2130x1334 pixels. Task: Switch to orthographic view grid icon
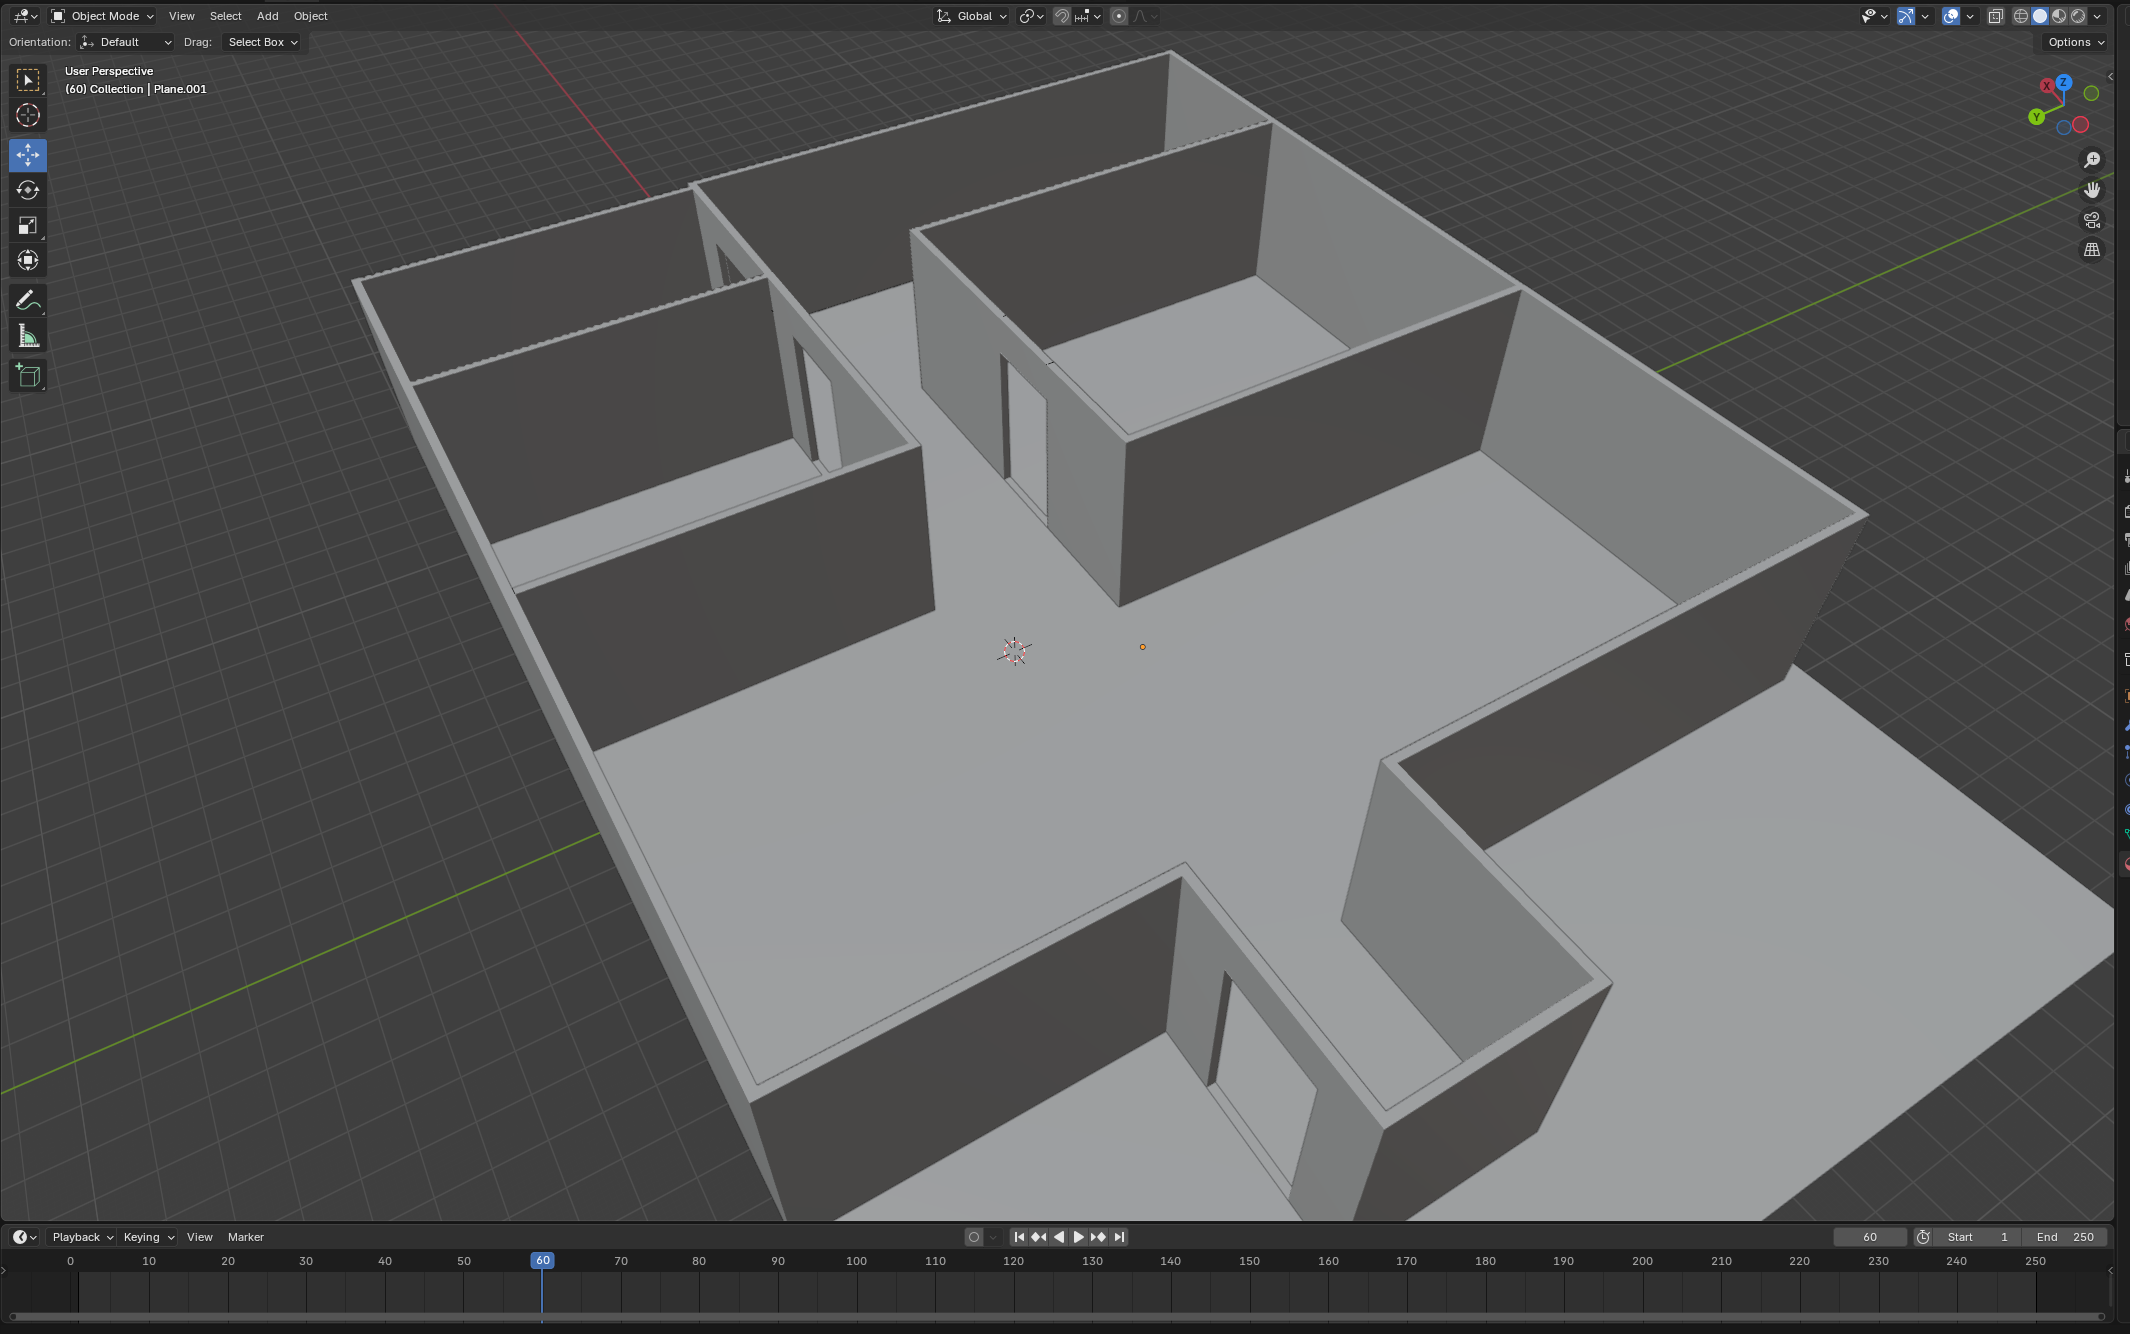coord(2092,250)
